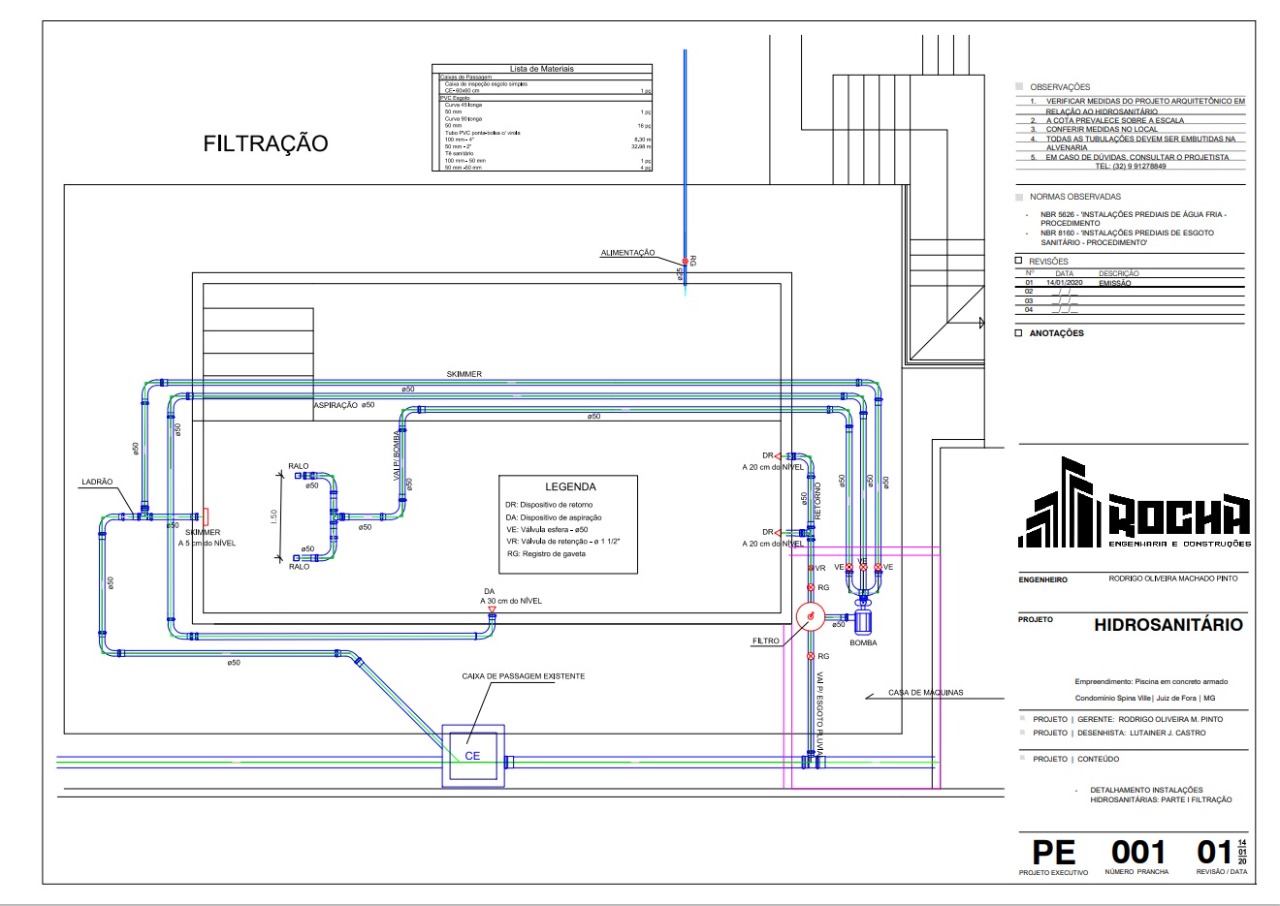Click the upper RALO drain symbol

(298, 476)
